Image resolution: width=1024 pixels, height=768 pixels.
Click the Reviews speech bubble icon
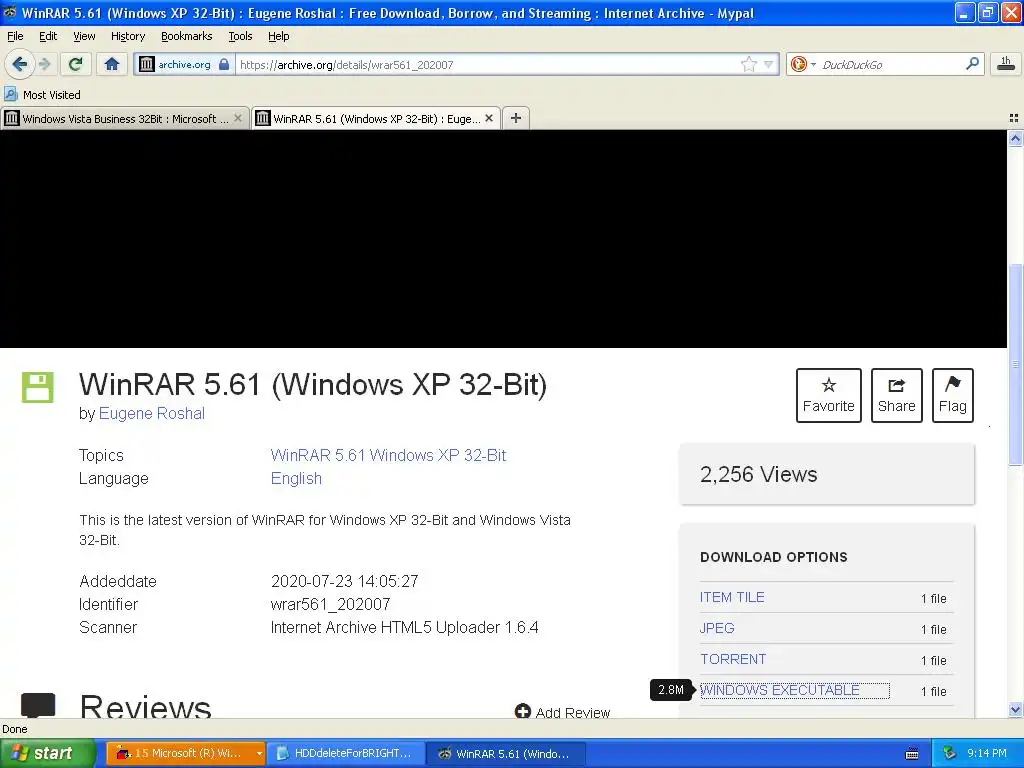[38, 705]
